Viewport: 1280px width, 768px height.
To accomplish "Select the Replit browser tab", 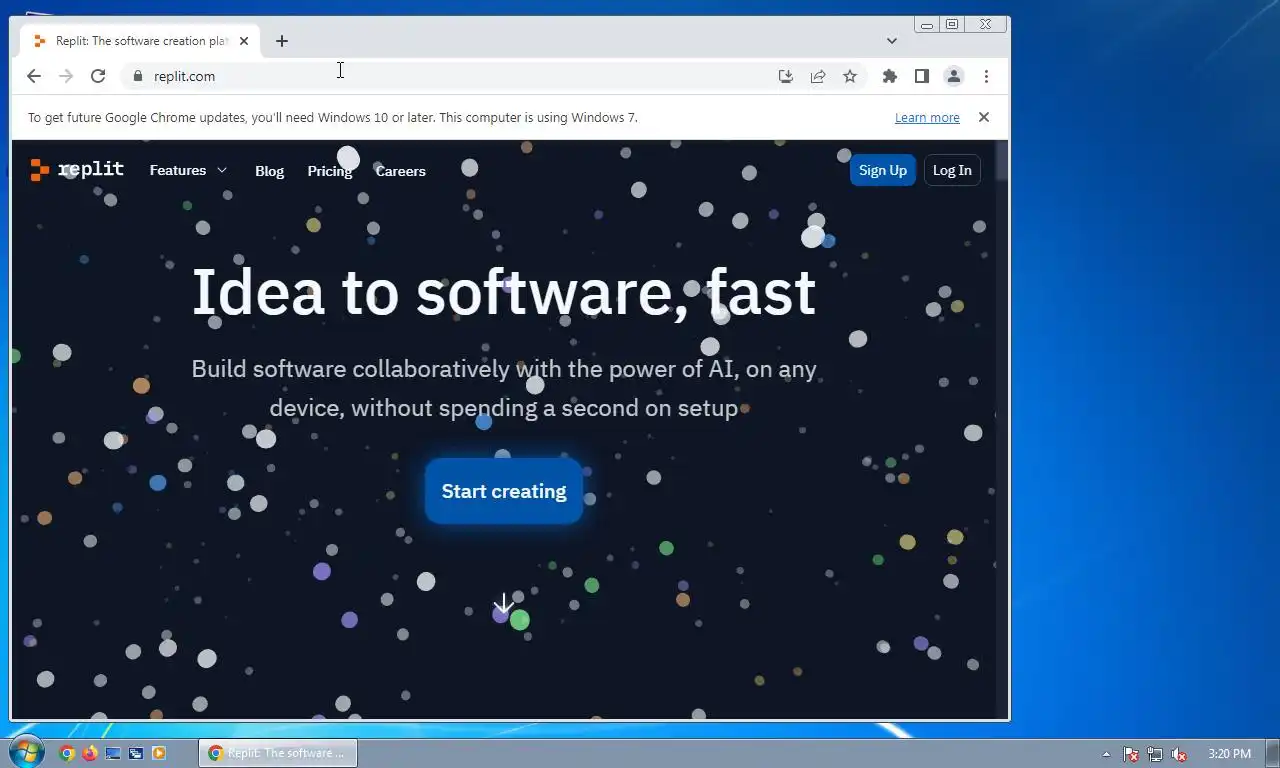I will pos(141,41).
